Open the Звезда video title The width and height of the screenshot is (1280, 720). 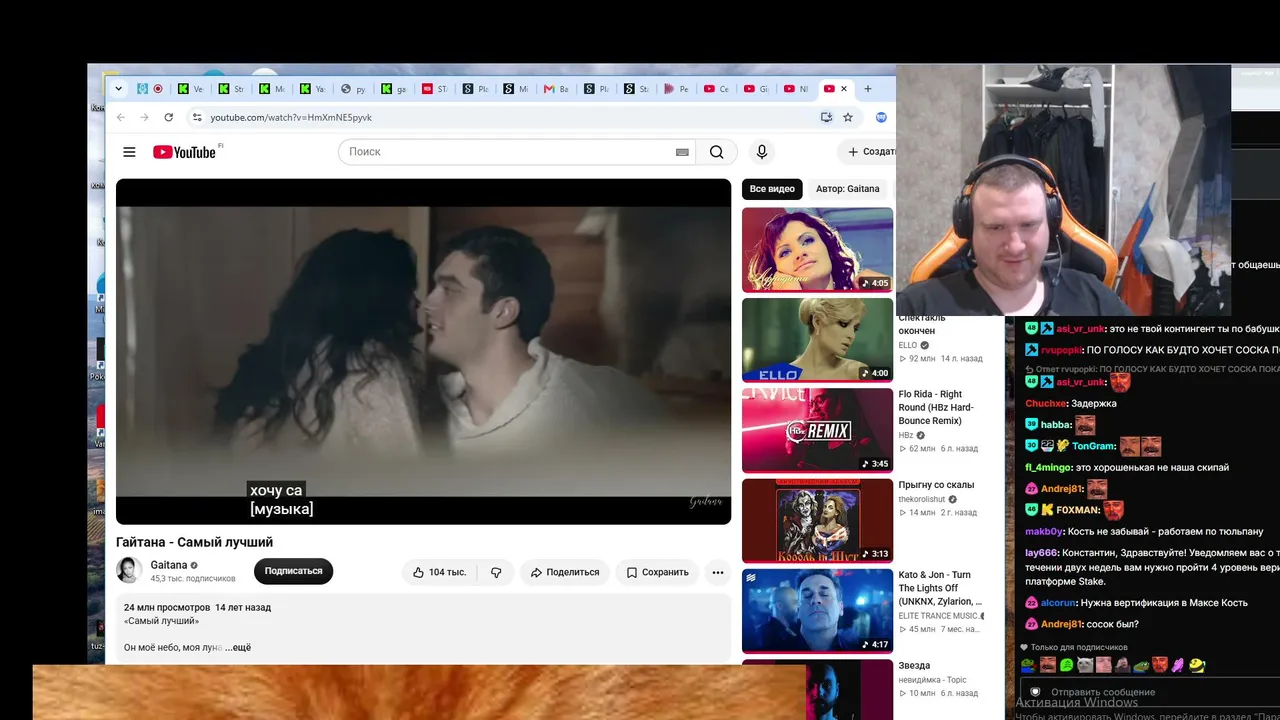click(914, 666)
